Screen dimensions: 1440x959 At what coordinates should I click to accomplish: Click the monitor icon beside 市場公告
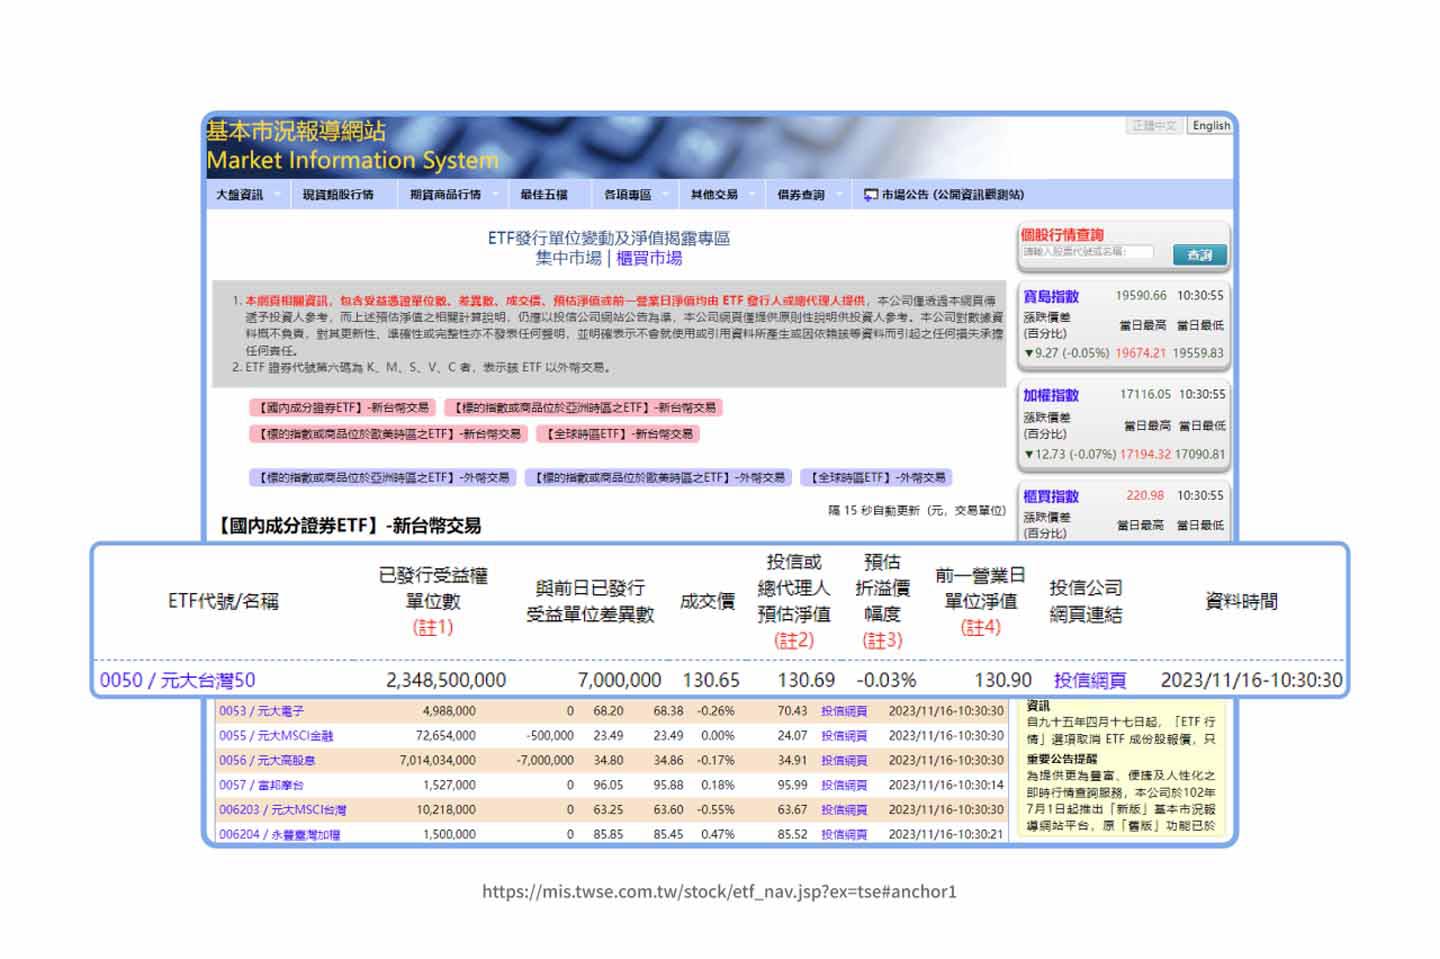pyautogui.click(x=870, y=195)
